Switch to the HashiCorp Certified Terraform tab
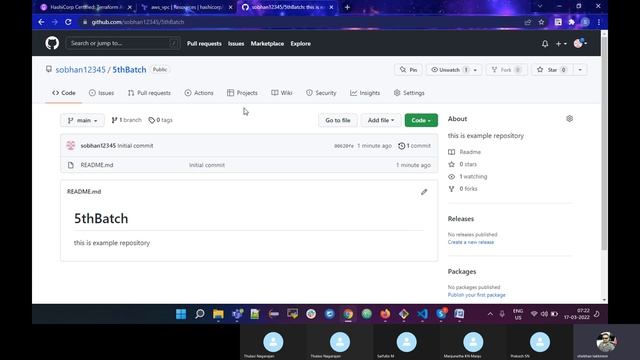The image size is (640, 360). coord(87,7)
